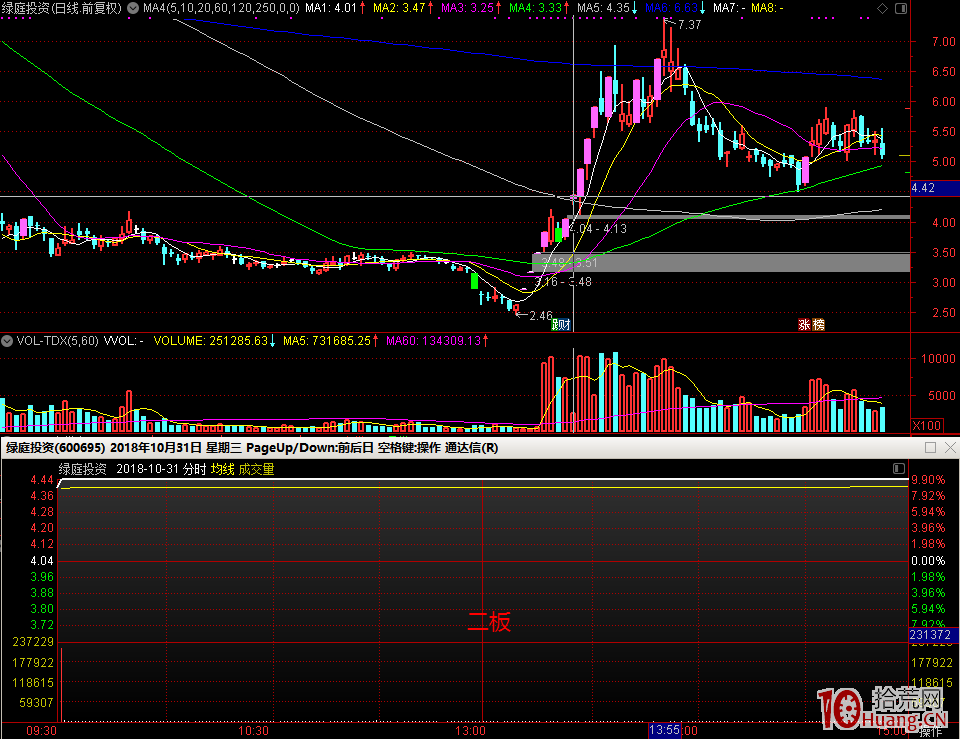Click the 13:55 time marker on axis
The height and width of the screenshot is (739, 960).
coord(666,730)
